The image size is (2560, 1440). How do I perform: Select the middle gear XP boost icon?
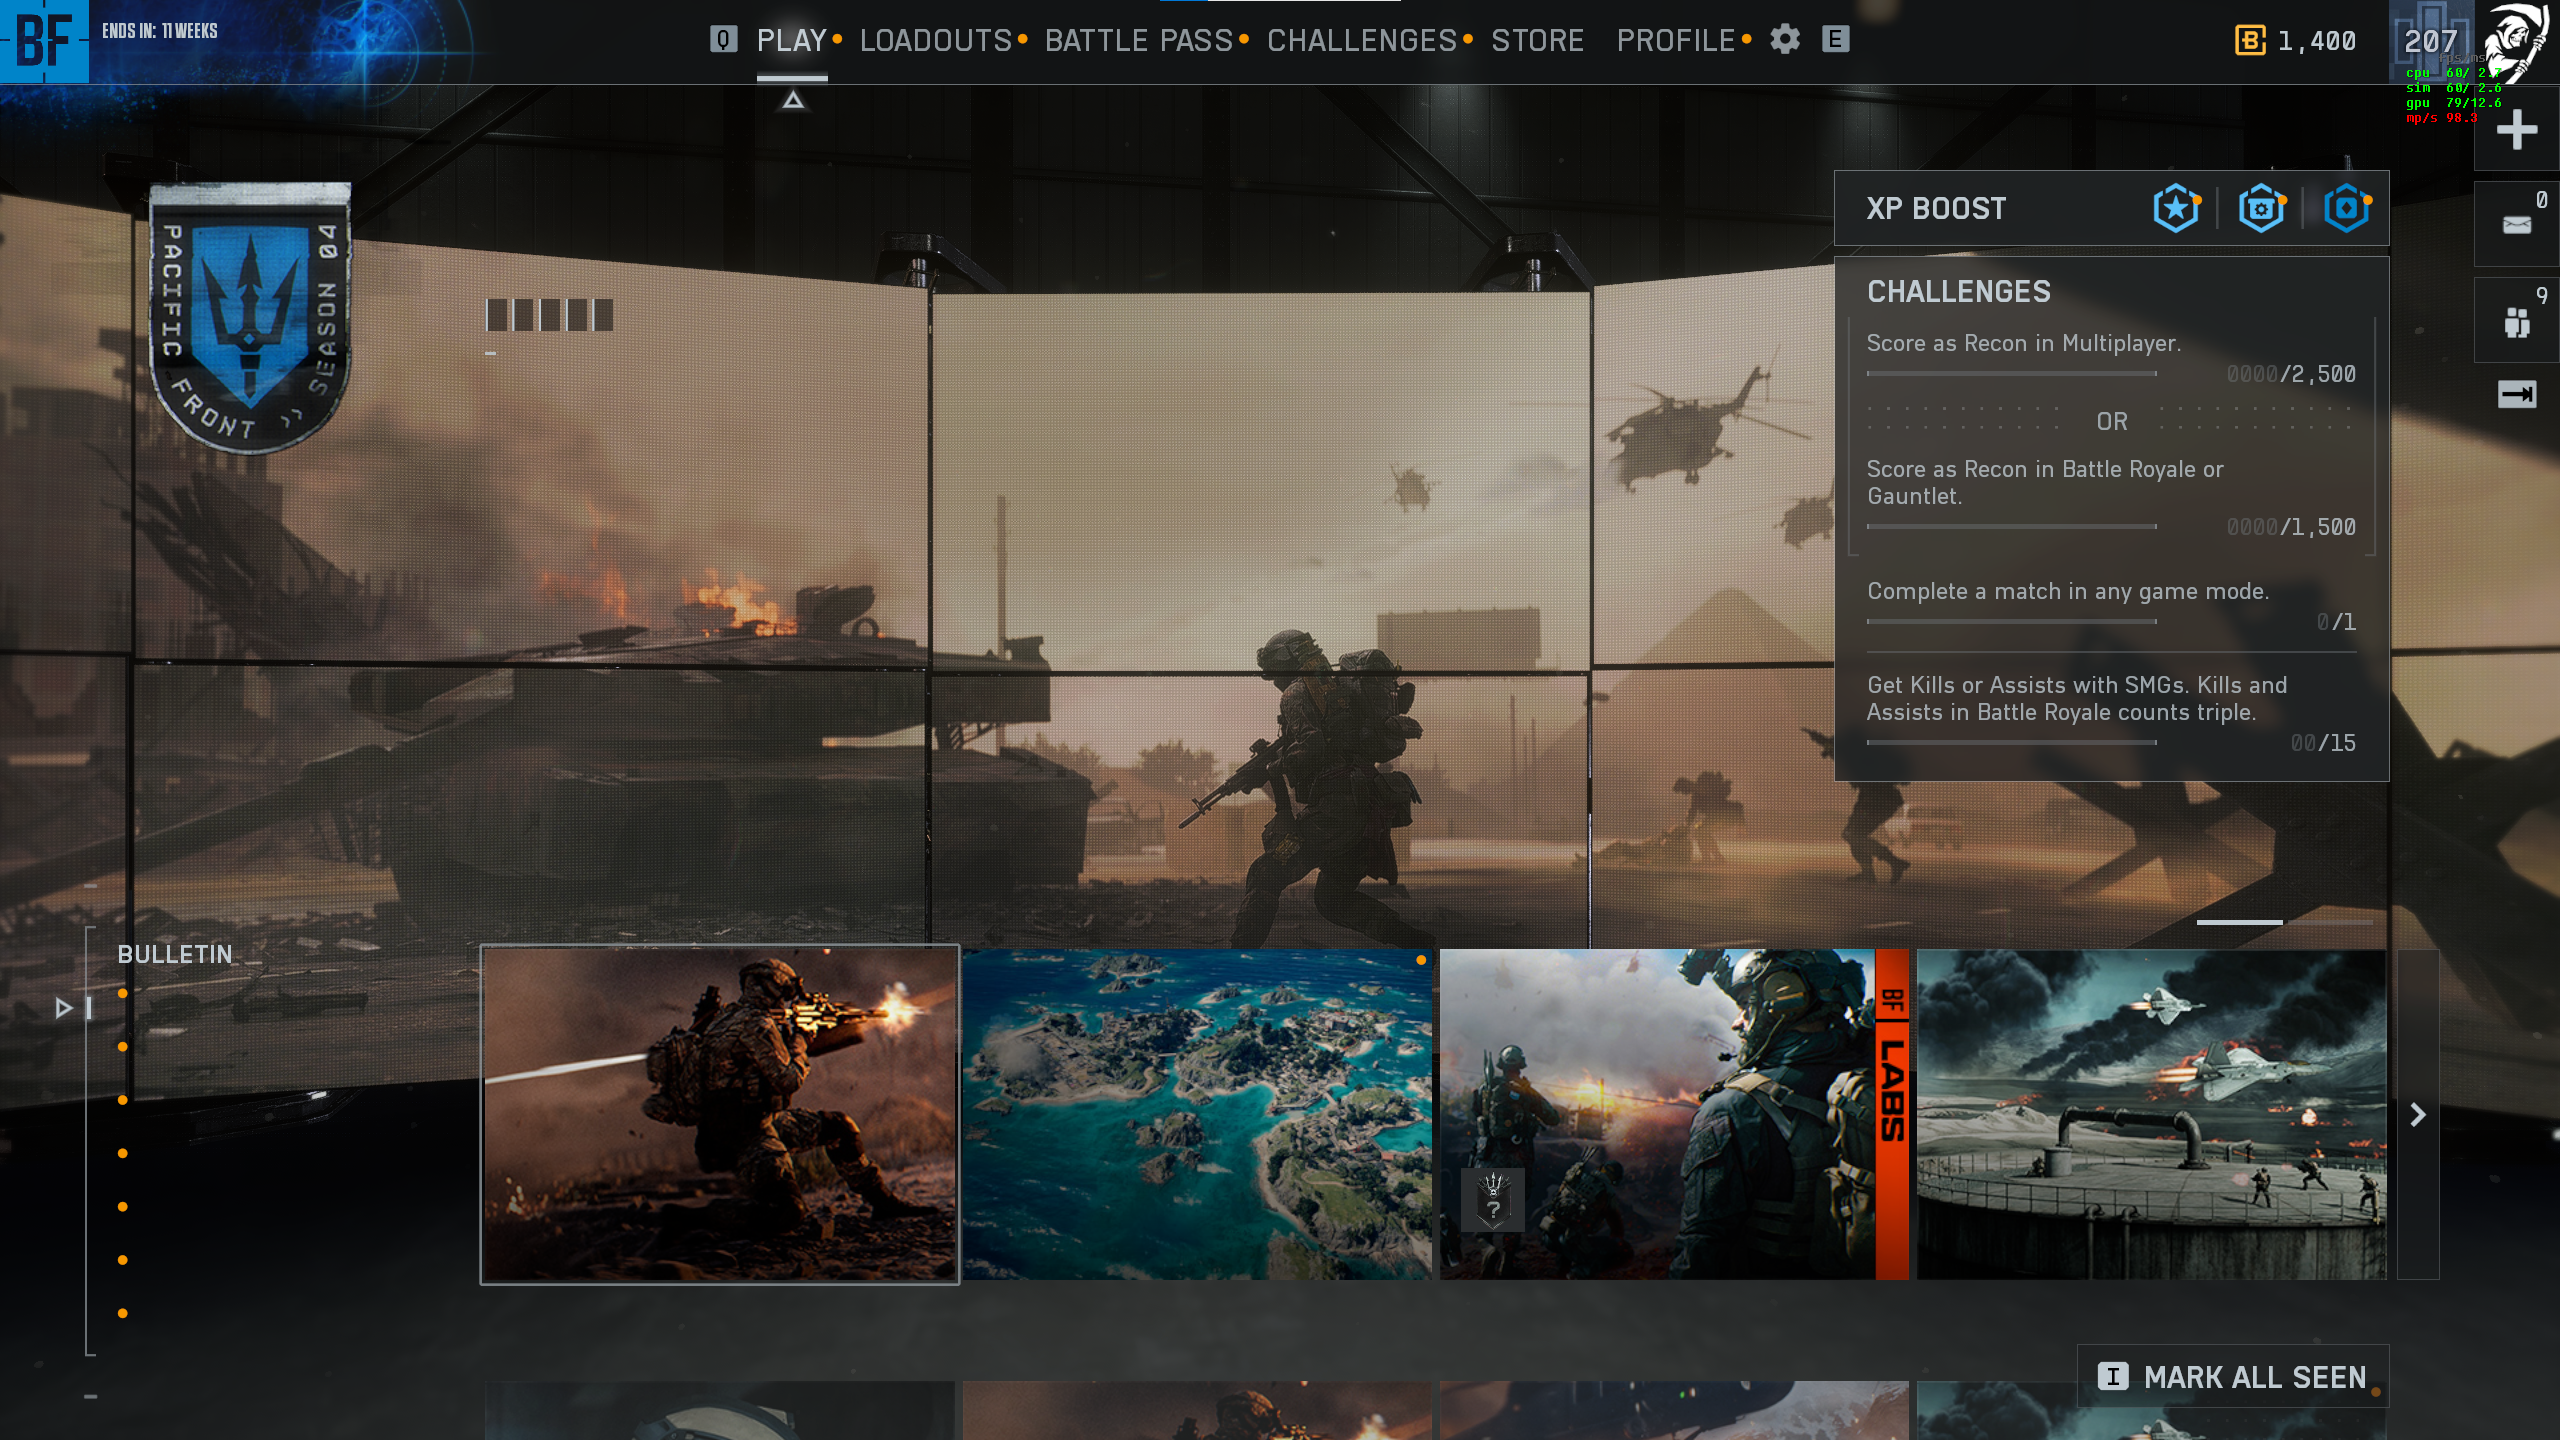point(2261,208)
